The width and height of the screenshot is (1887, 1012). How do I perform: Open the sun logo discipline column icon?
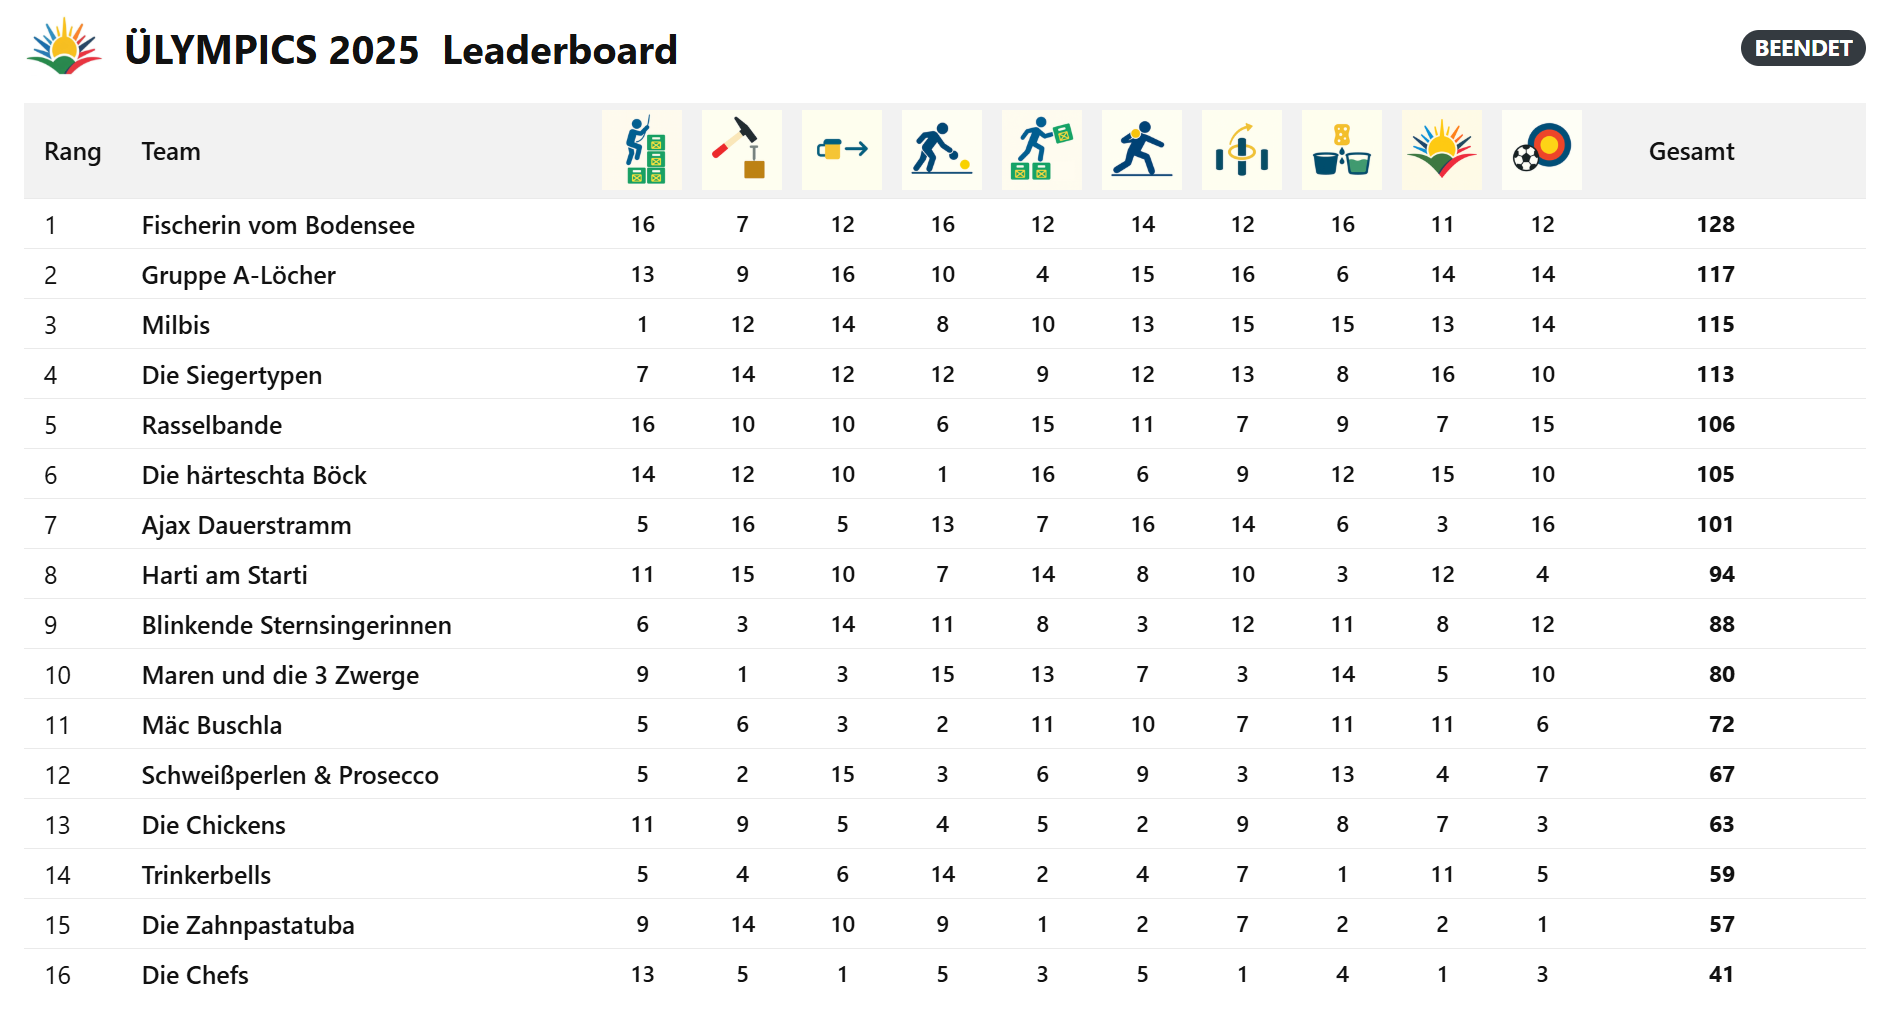click(1442, 150)
